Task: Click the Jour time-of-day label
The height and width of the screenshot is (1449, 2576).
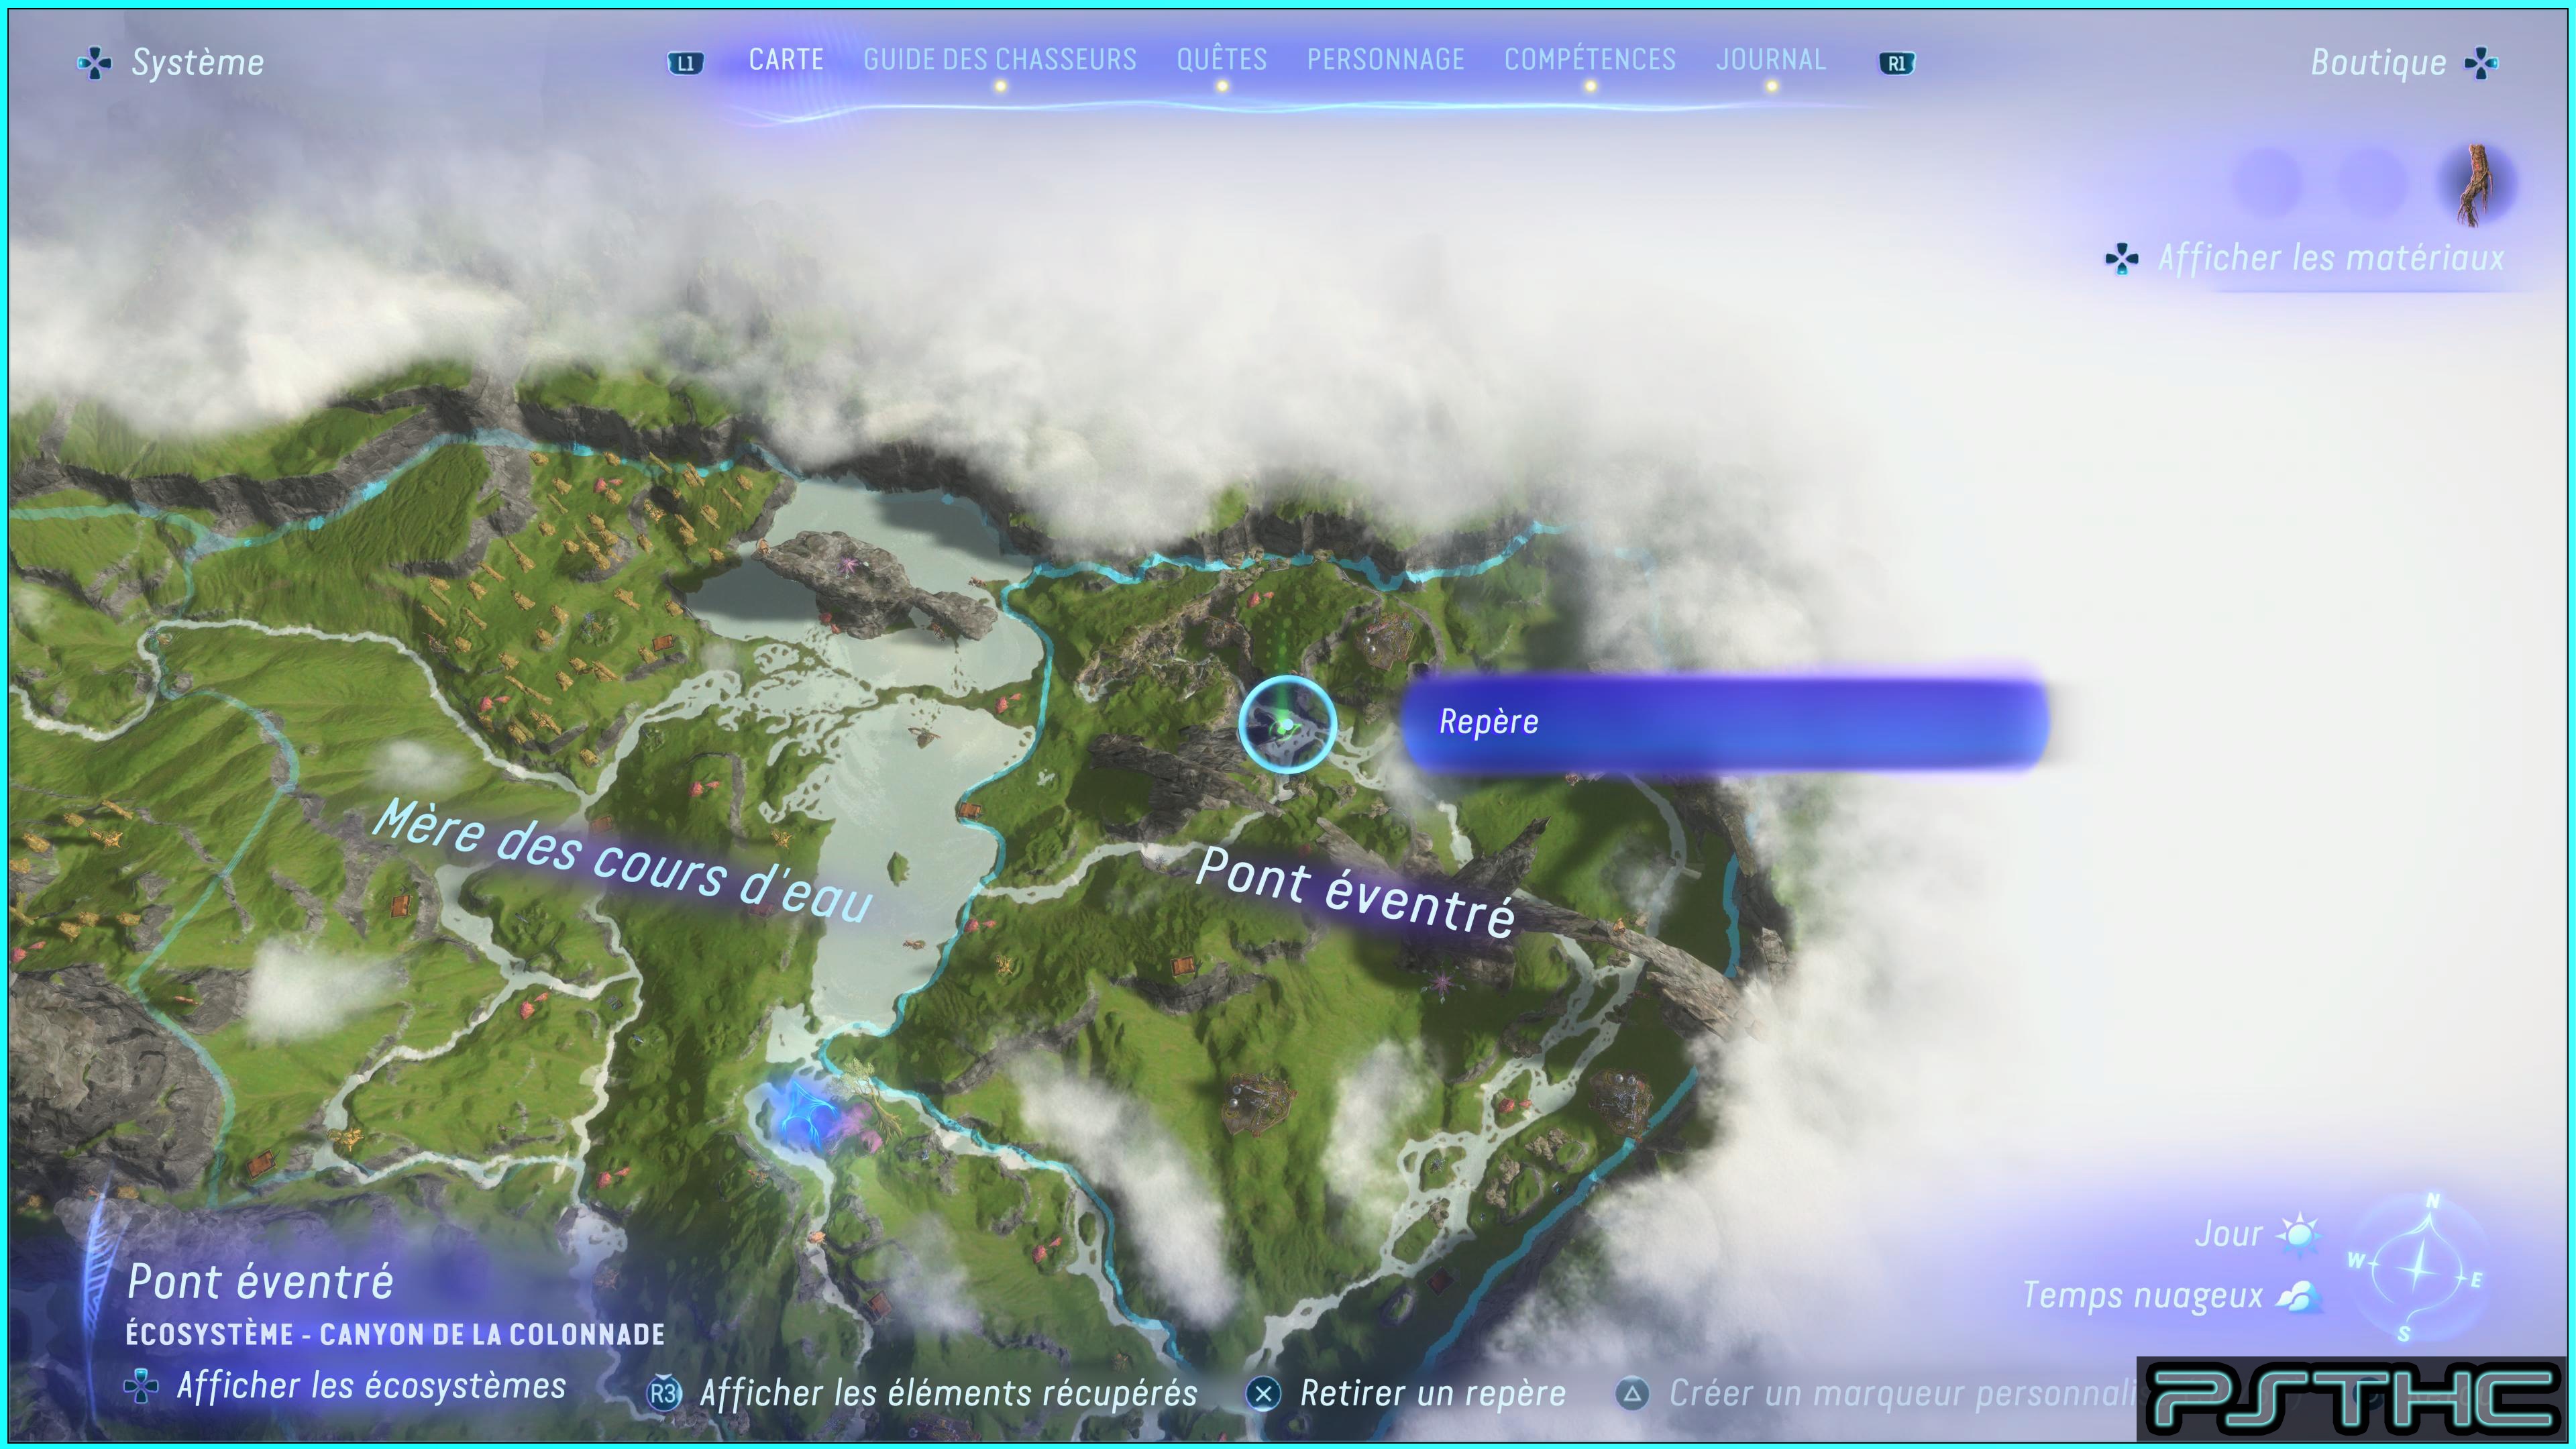Action: click(2228, 1234)
